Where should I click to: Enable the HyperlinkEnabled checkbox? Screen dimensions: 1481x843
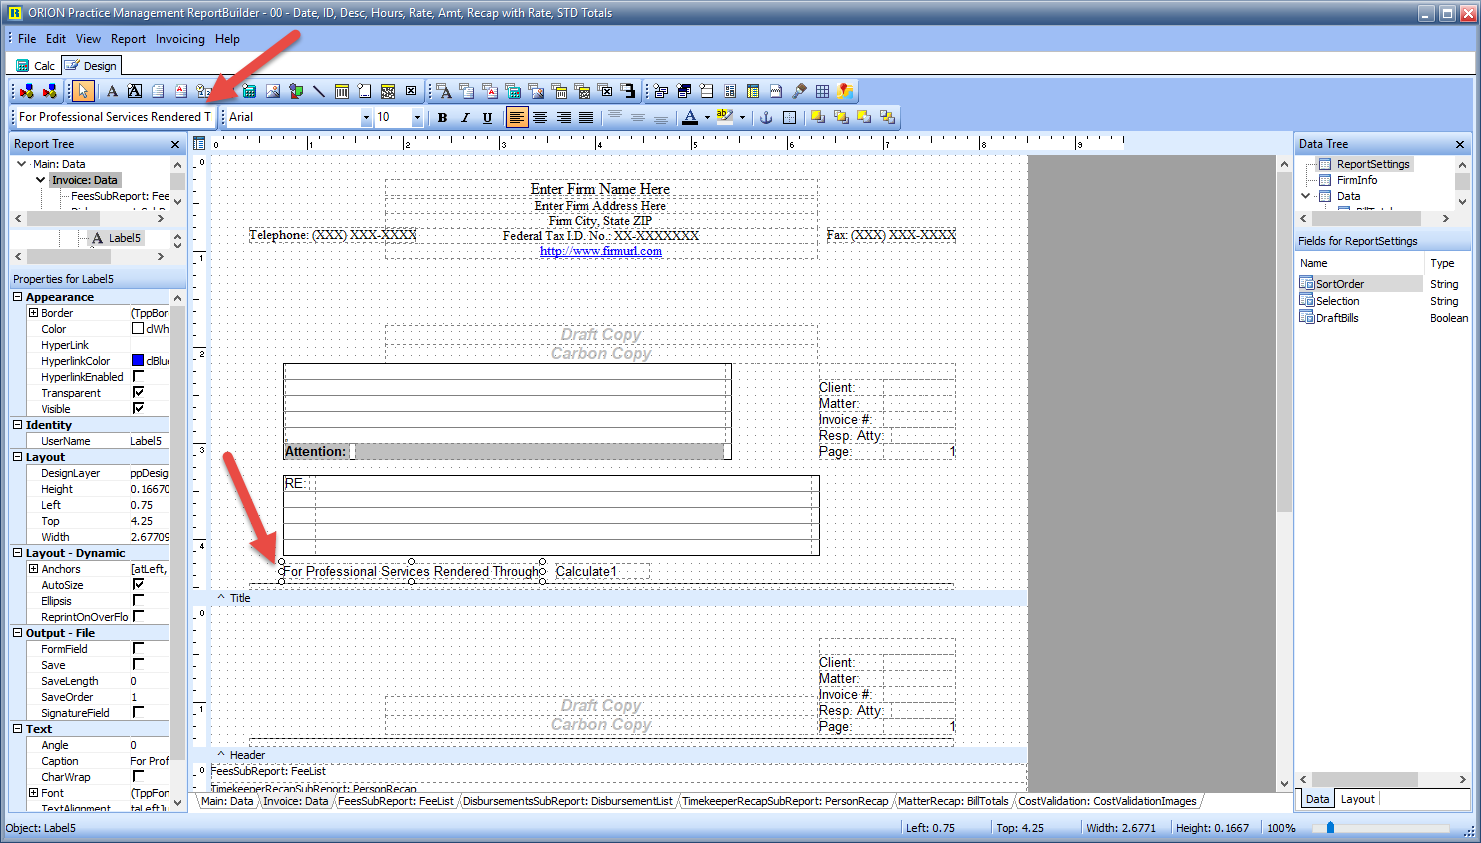click(138, 376)
